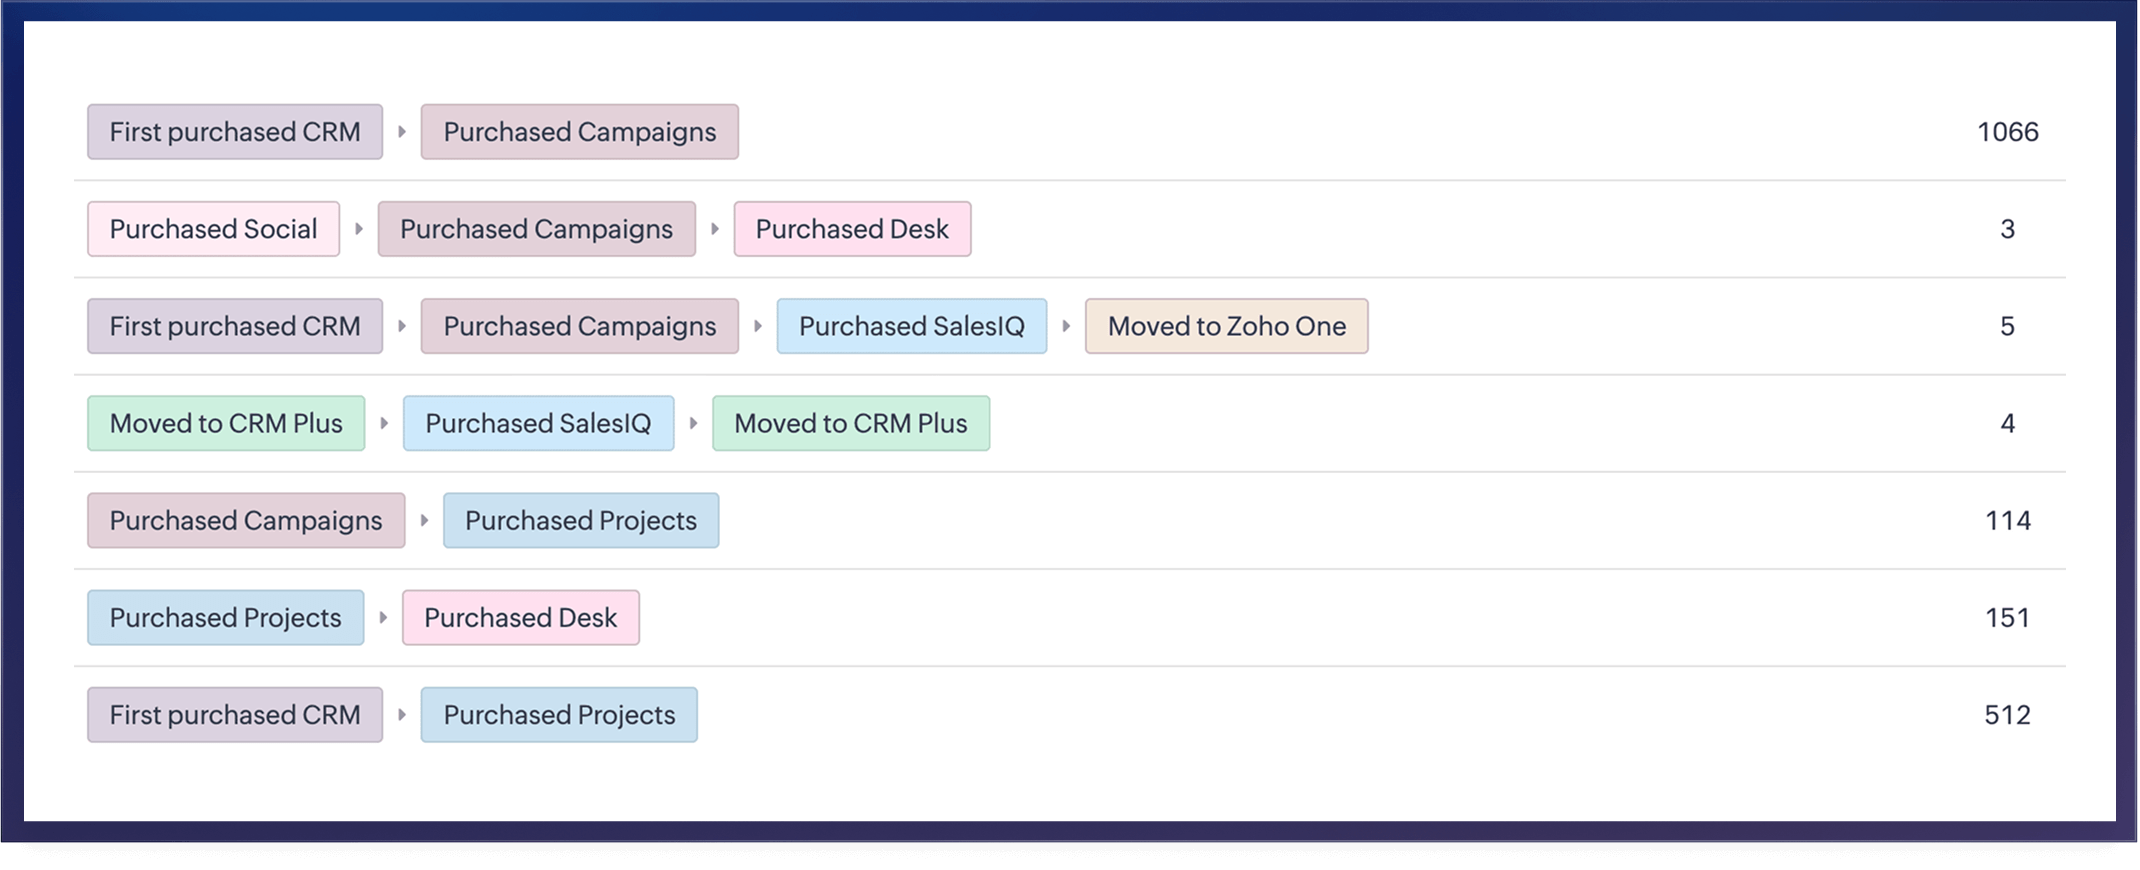Click the arrow before Moved to Zoho One
The image size is (2140, 870).
point(1064,326)
